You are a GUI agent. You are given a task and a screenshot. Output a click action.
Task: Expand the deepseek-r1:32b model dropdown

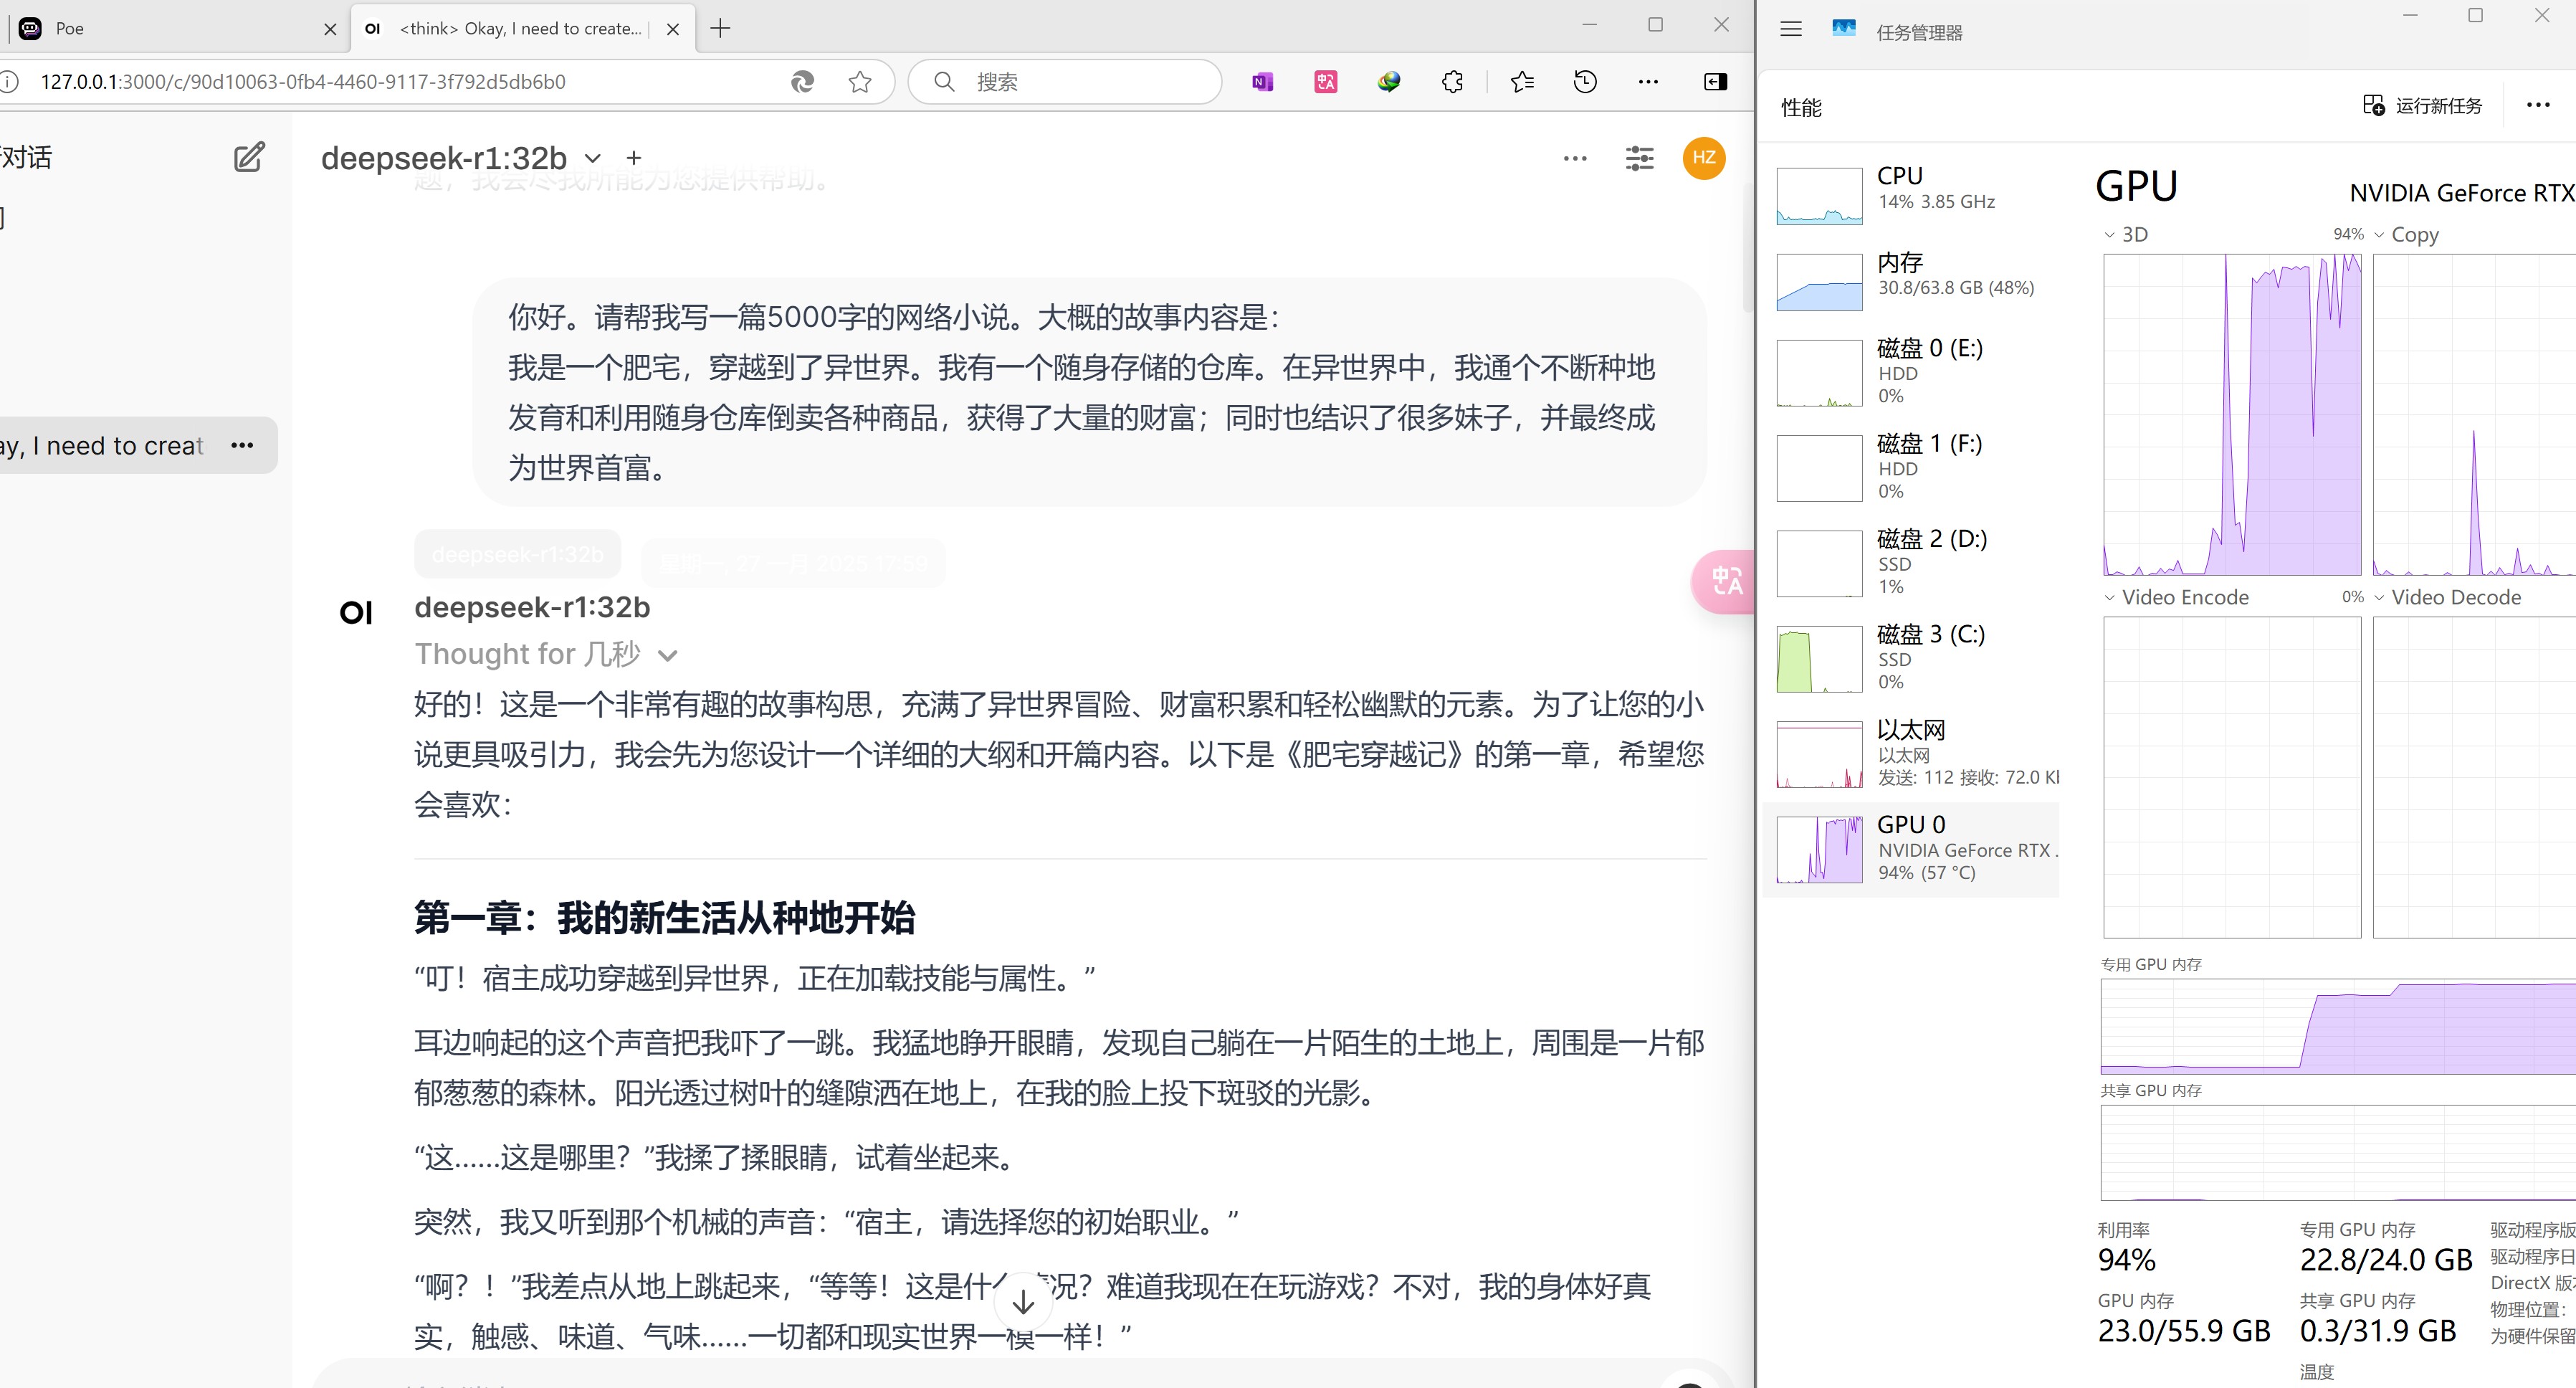click(592, 158)
